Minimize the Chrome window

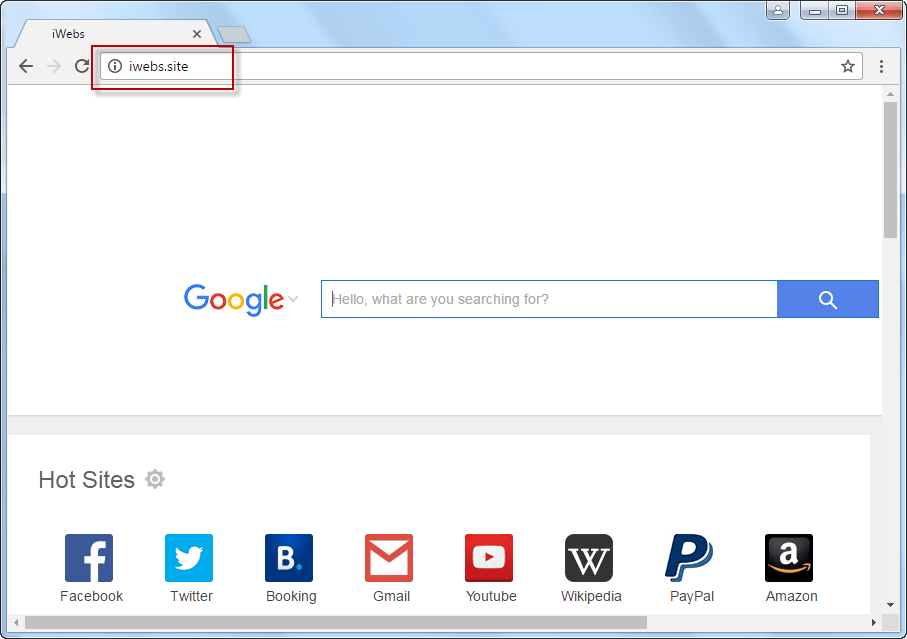814,10
